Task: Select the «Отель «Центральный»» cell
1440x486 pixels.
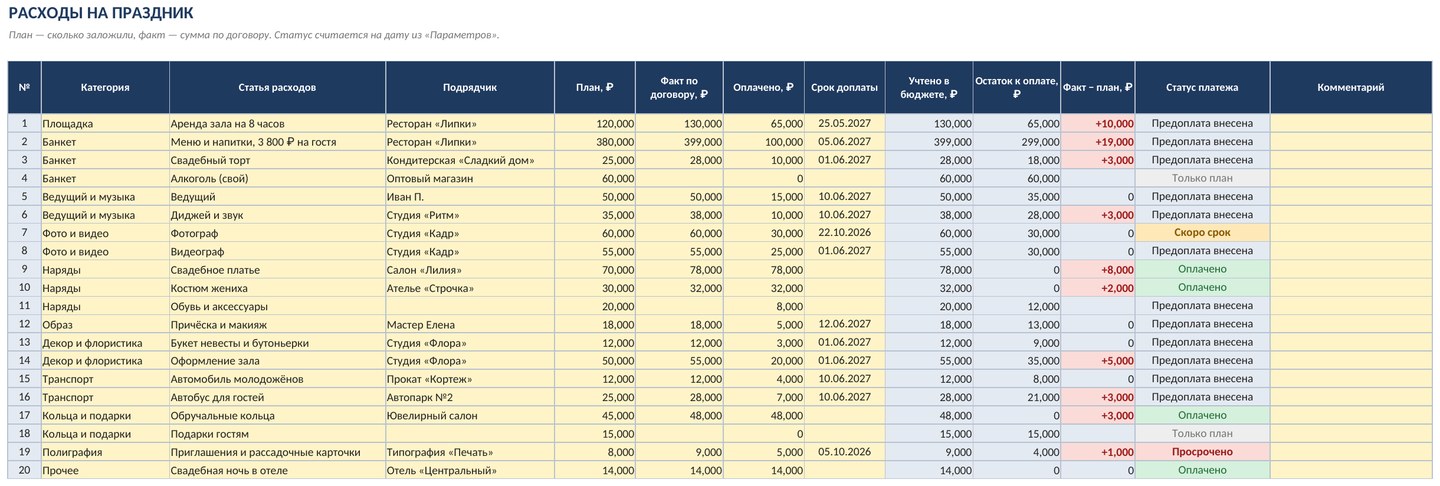Action: [469, 470]
